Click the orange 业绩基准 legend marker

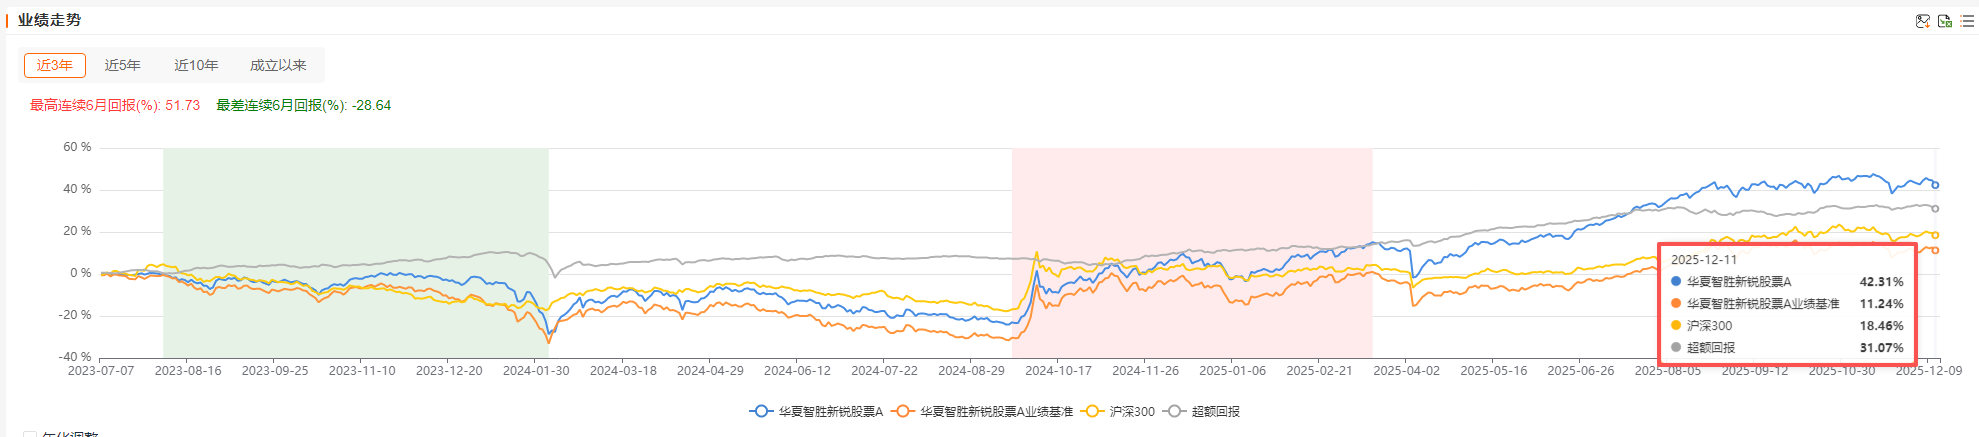[903, 411]
